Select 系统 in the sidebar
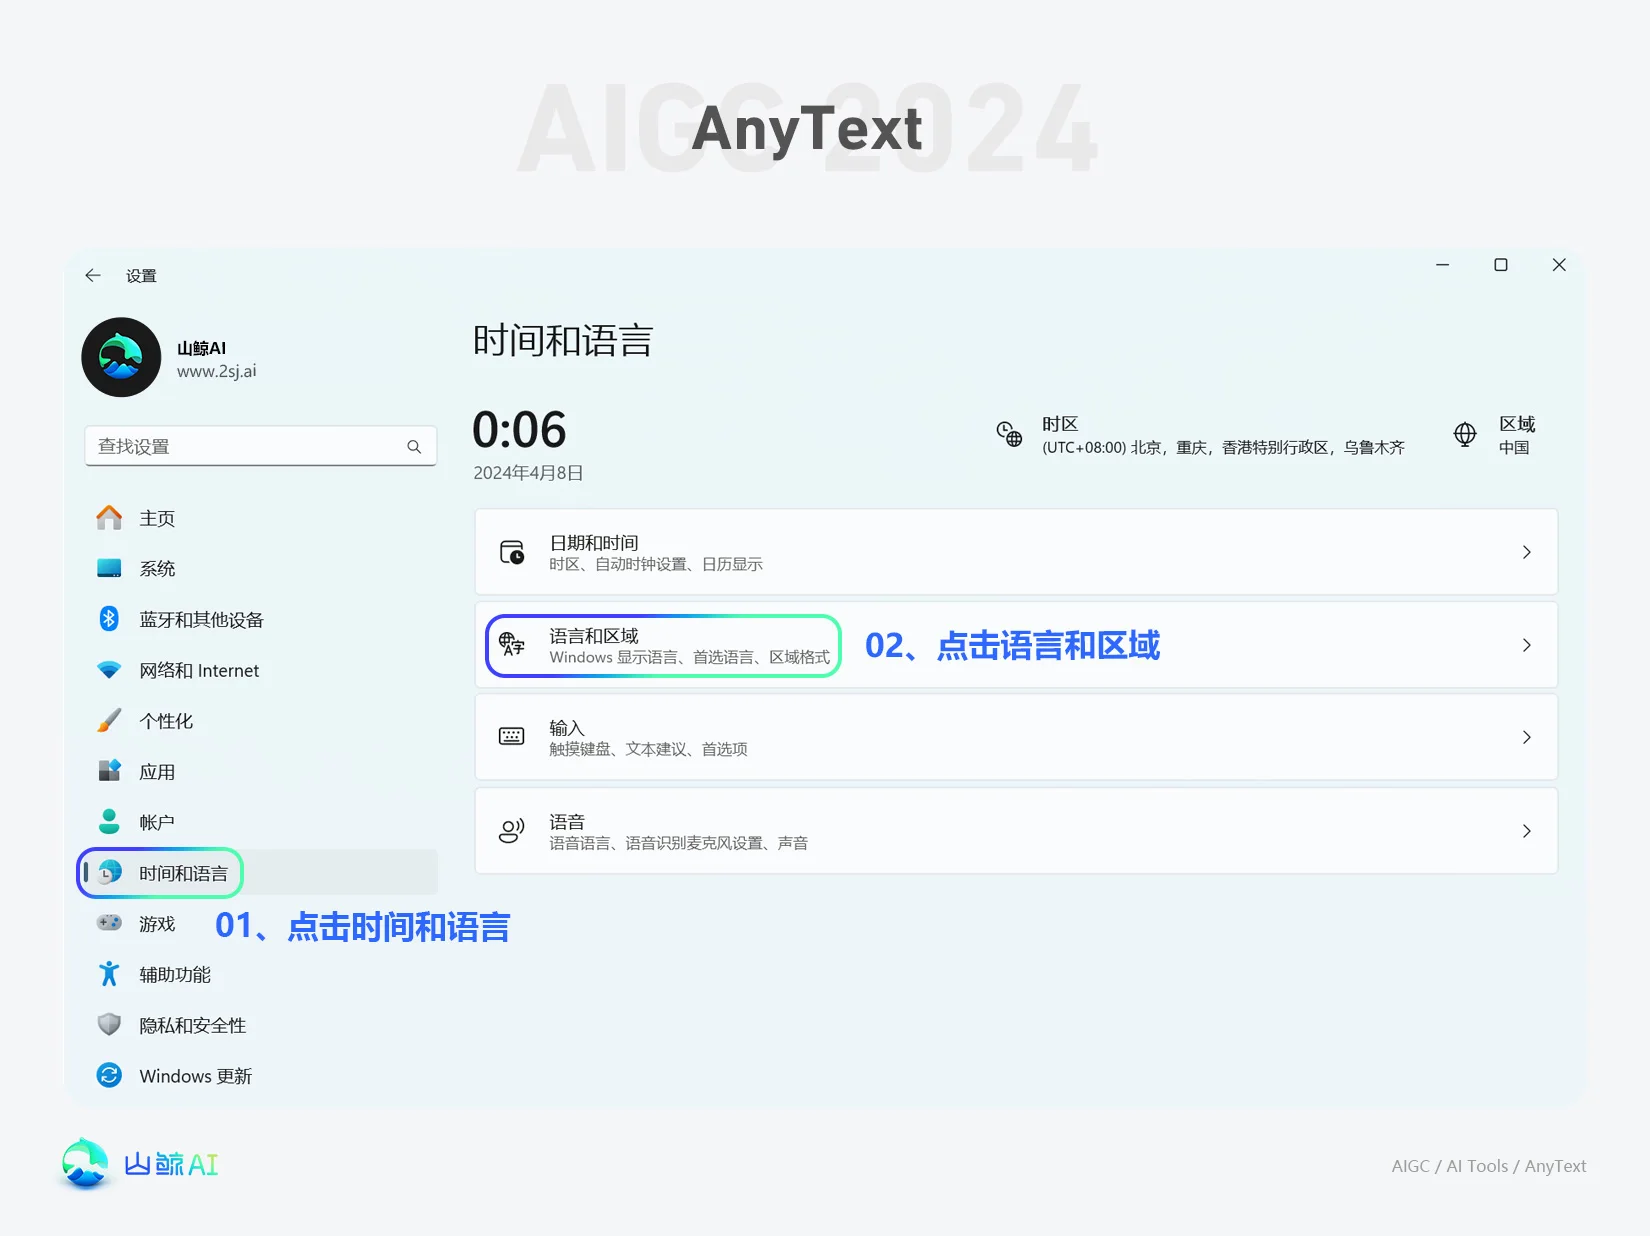 pyautogui.click(x=261, y=568)
